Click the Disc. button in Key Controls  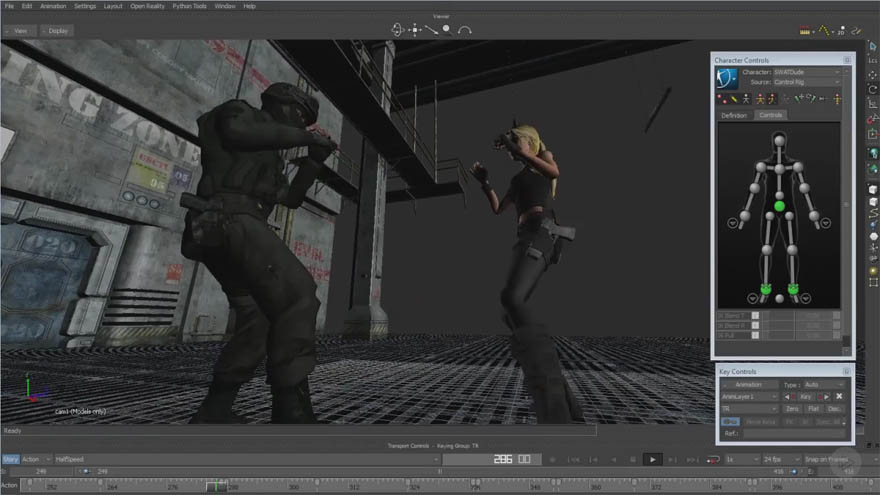click(834, 409)
